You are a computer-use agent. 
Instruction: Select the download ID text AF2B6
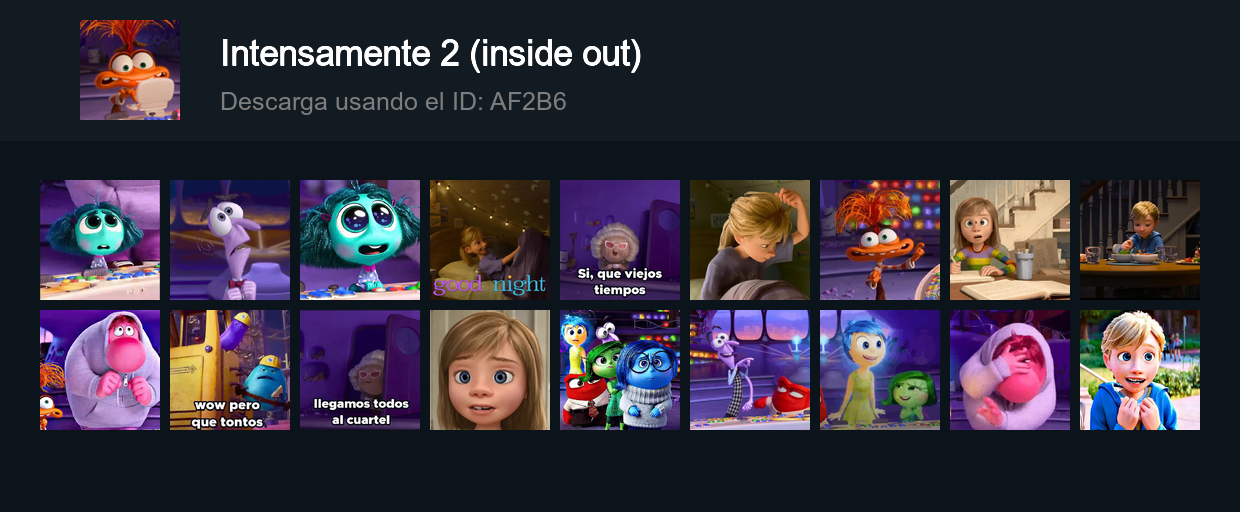[x=529, y=101]
